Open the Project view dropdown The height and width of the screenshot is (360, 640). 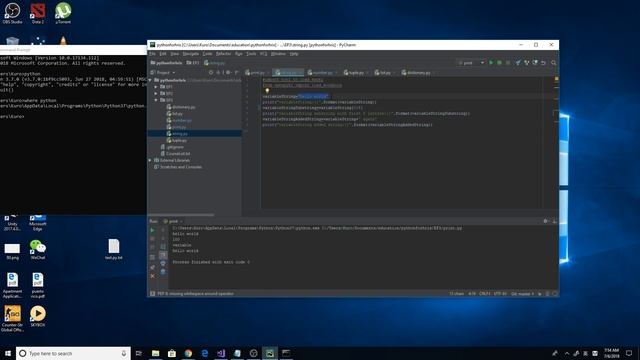163,73
